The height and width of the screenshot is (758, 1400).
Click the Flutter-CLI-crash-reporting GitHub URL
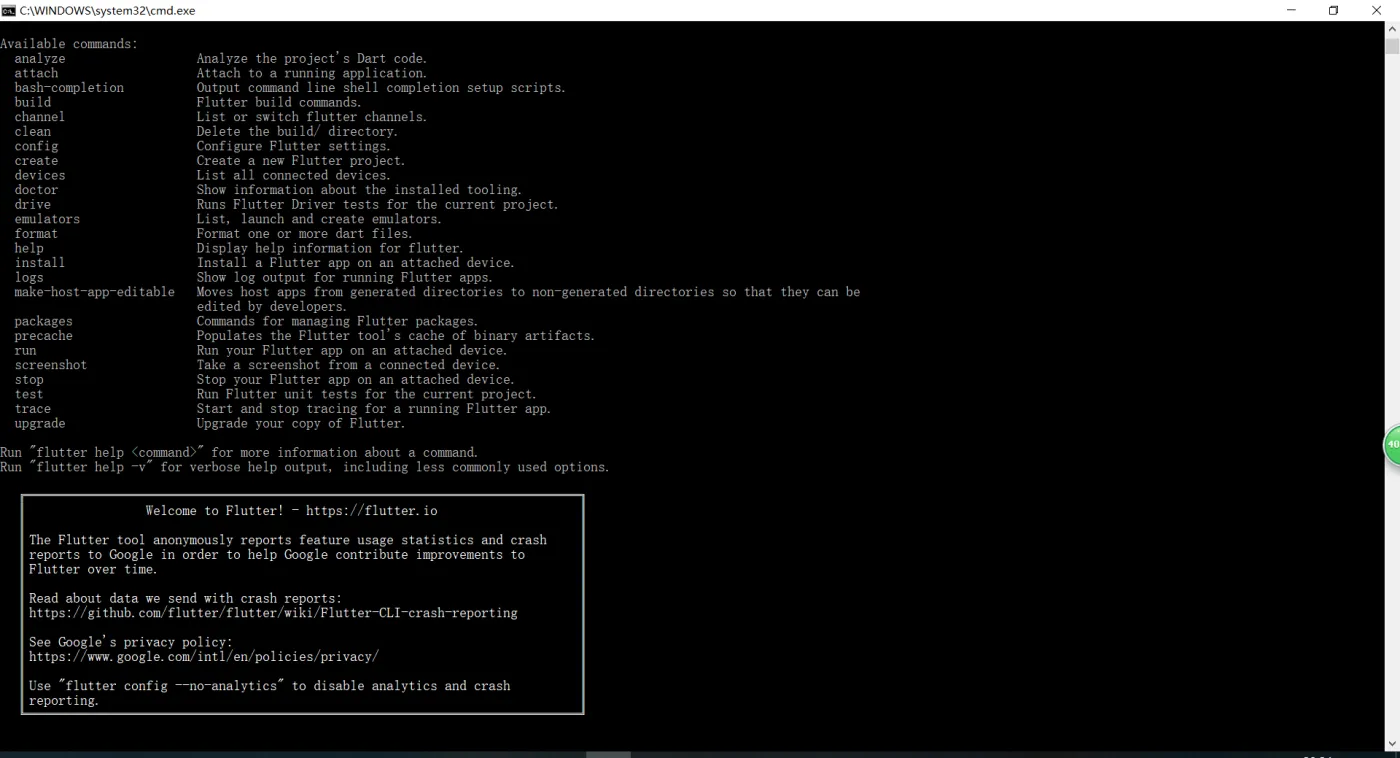tap(273, 613)
